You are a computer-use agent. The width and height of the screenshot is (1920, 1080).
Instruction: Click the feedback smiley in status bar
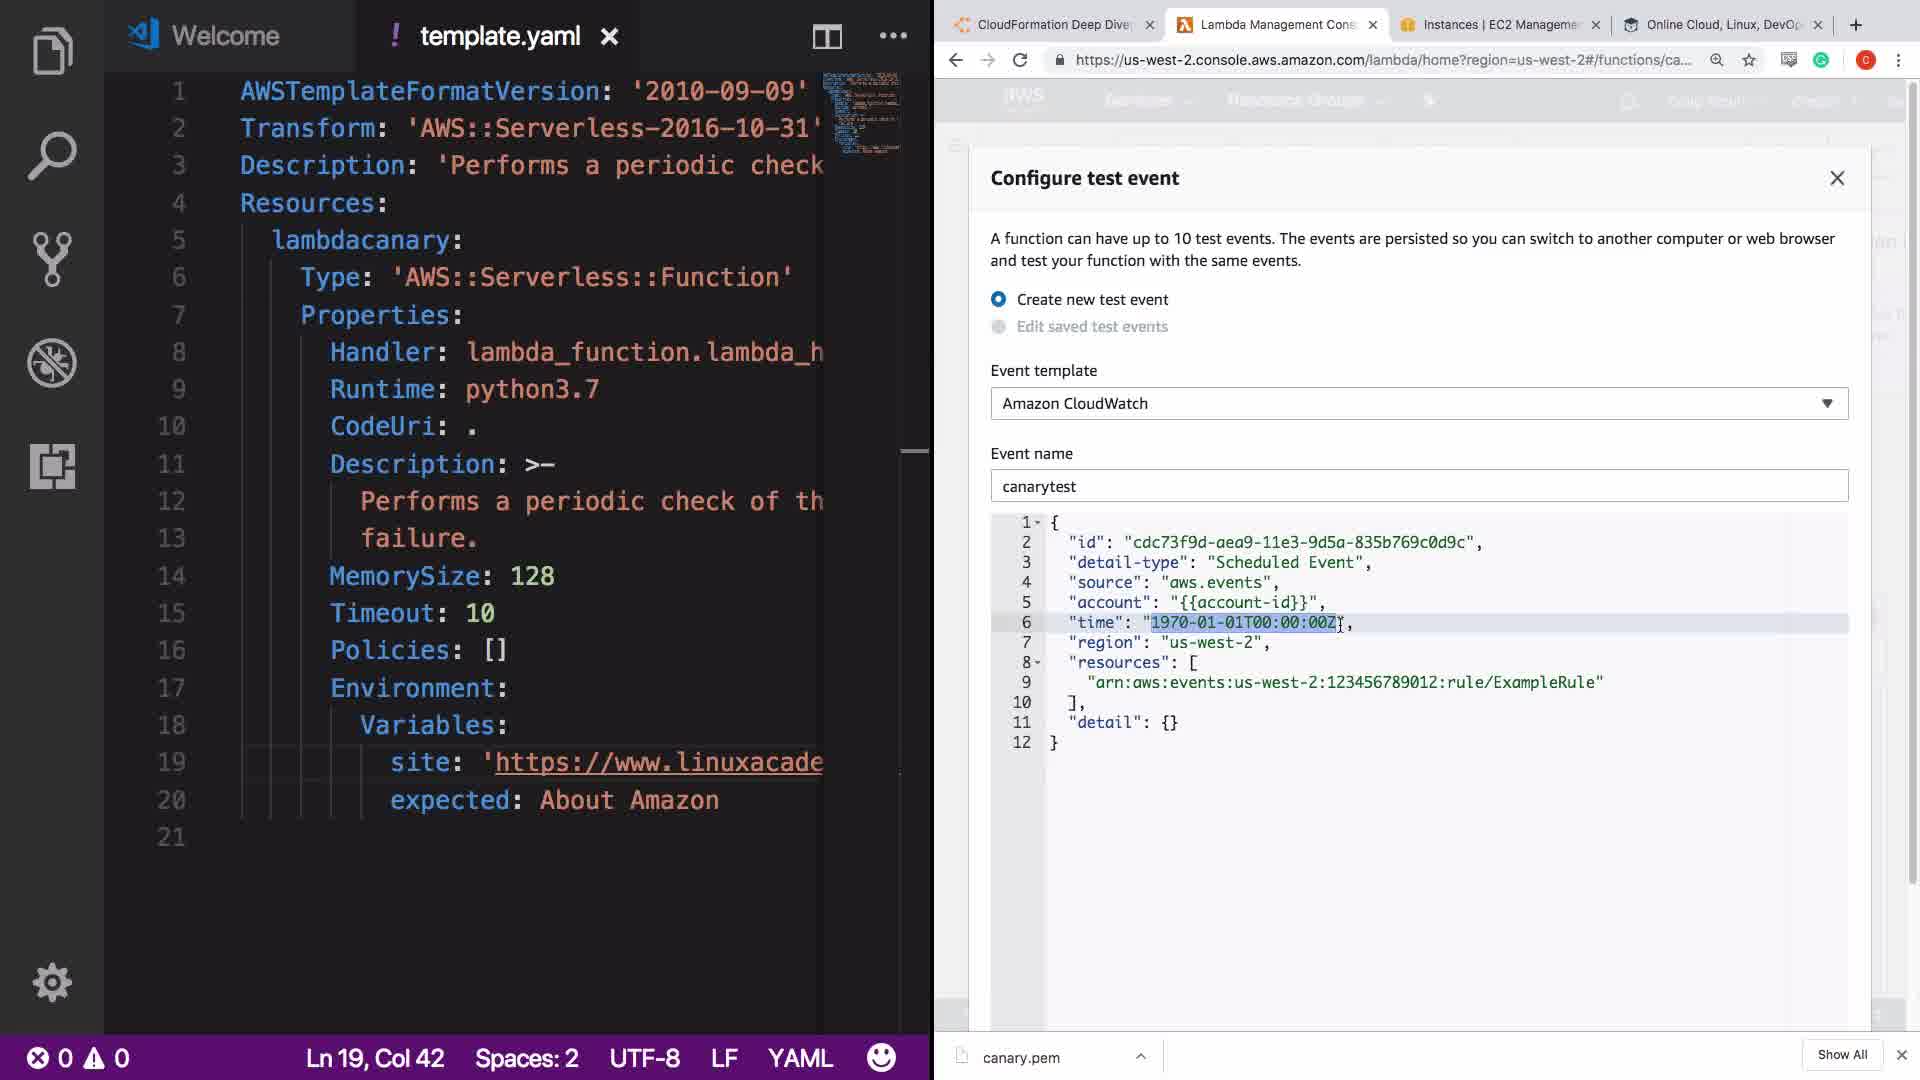coord(881,1058)
